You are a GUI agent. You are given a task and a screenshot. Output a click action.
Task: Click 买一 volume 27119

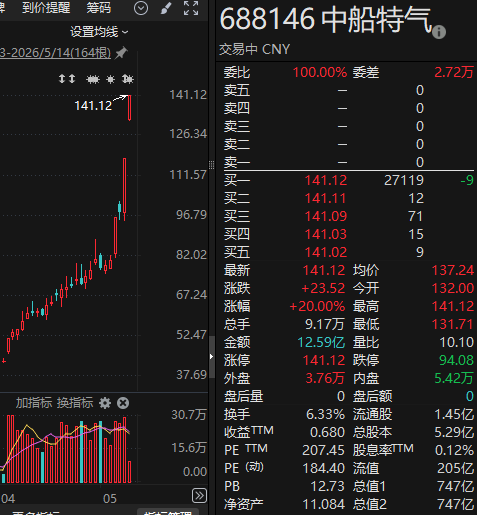404,180
